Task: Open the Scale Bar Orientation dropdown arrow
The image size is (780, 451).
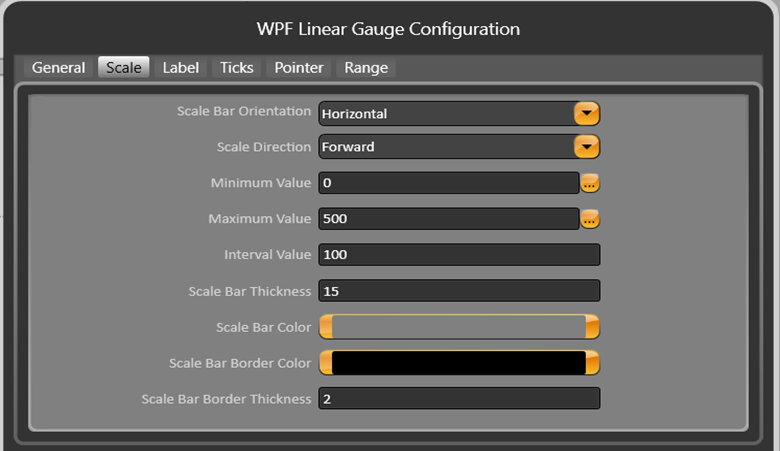Action: tap(586, 113)
